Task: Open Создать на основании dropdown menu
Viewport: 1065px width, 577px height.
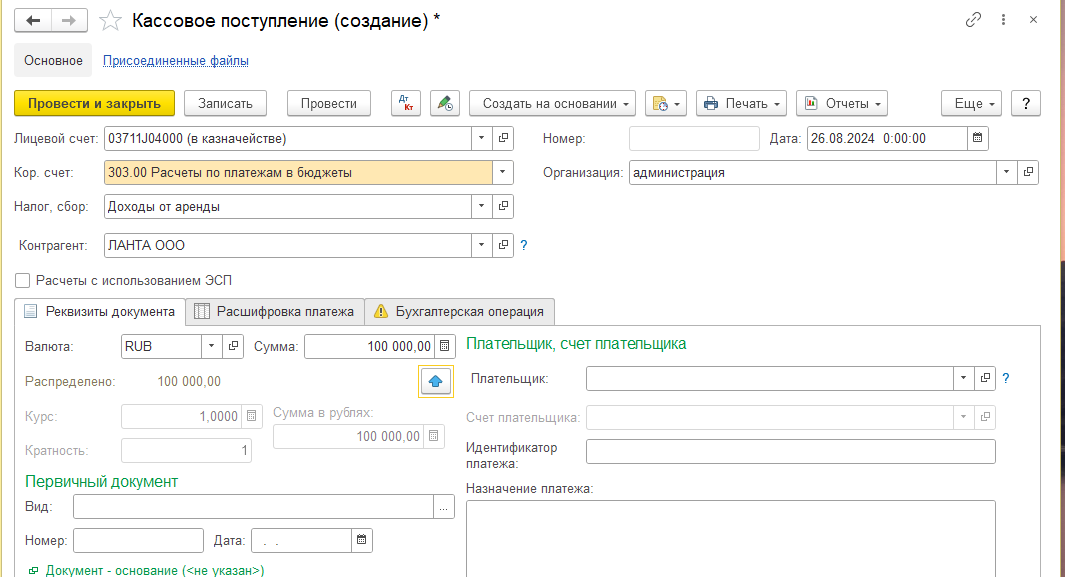Action: click(552, 103)
